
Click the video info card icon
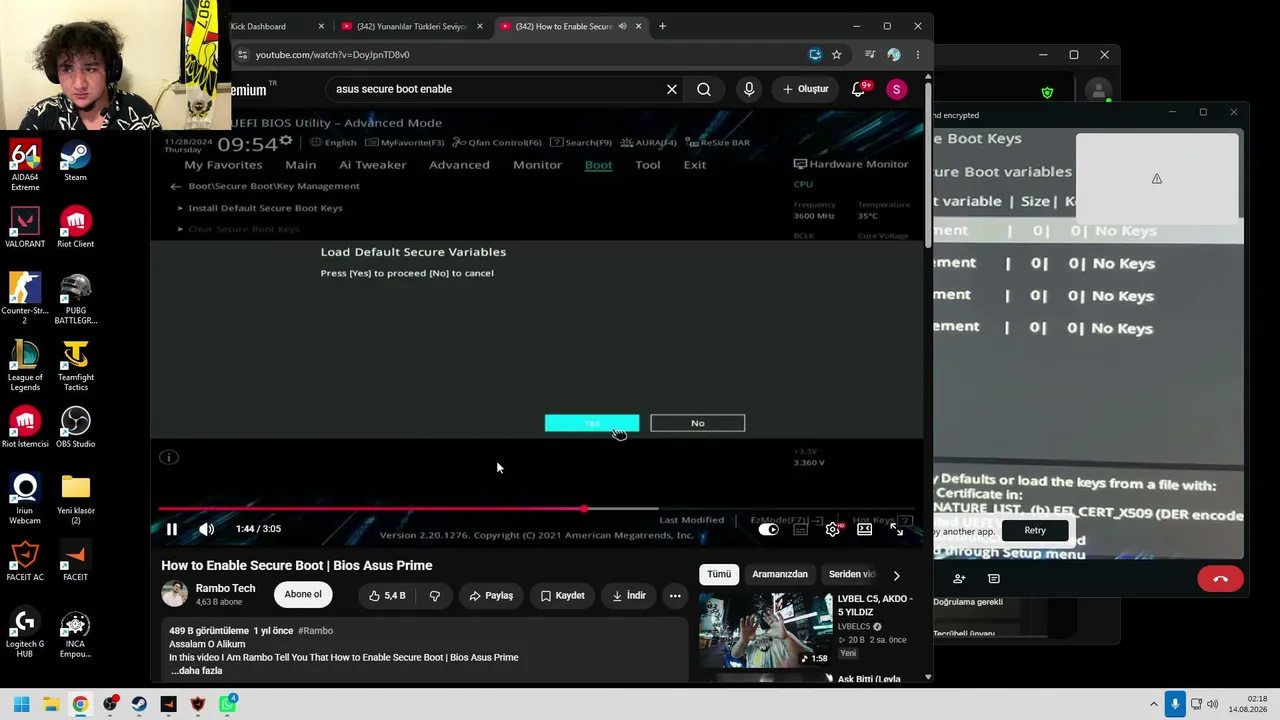(x=169, y=457)
